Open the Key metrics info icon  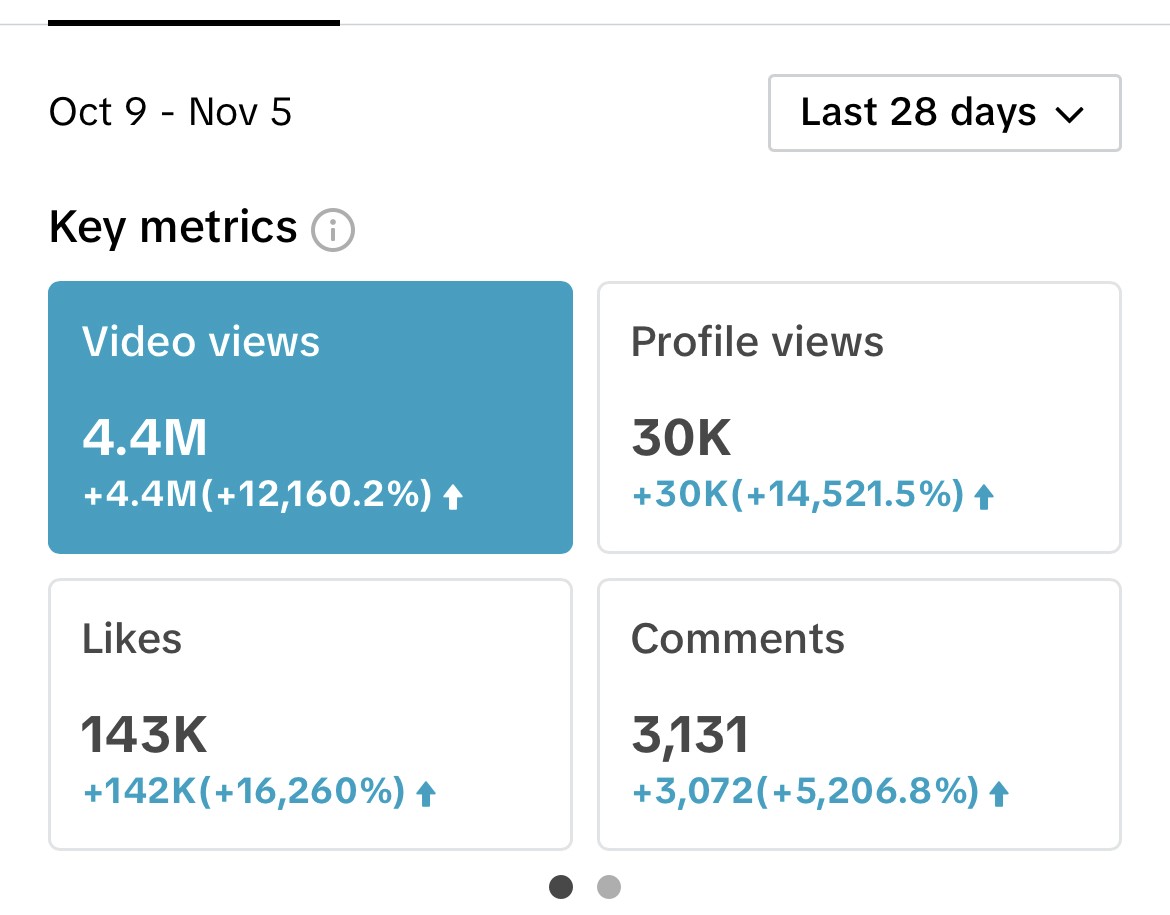pos(332,229)
